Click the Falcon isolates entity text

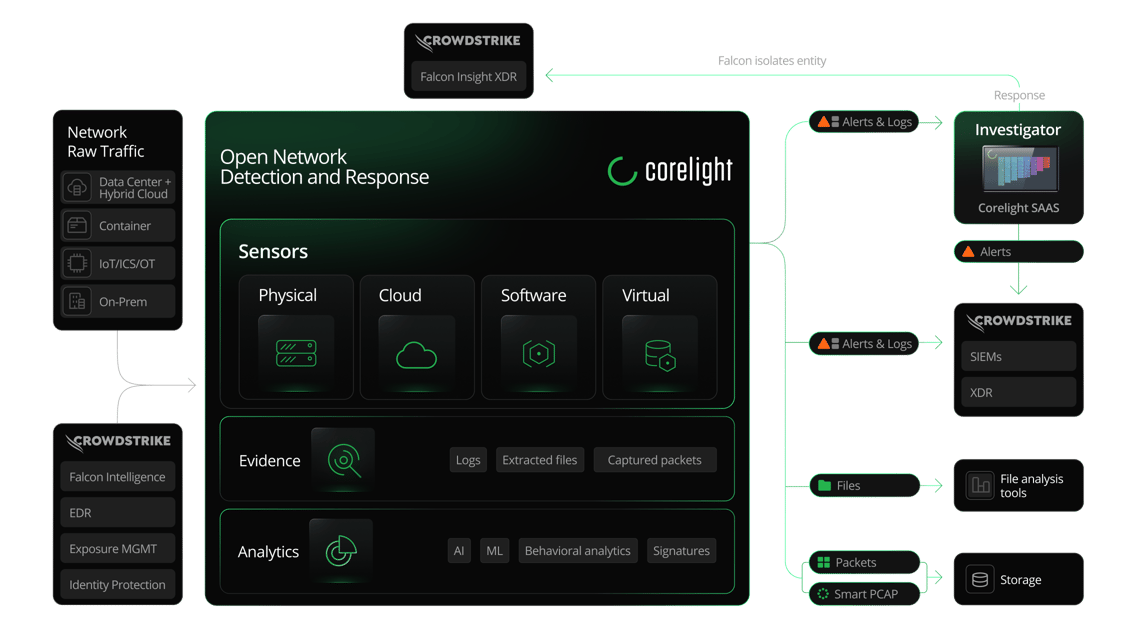click(772, 61)
